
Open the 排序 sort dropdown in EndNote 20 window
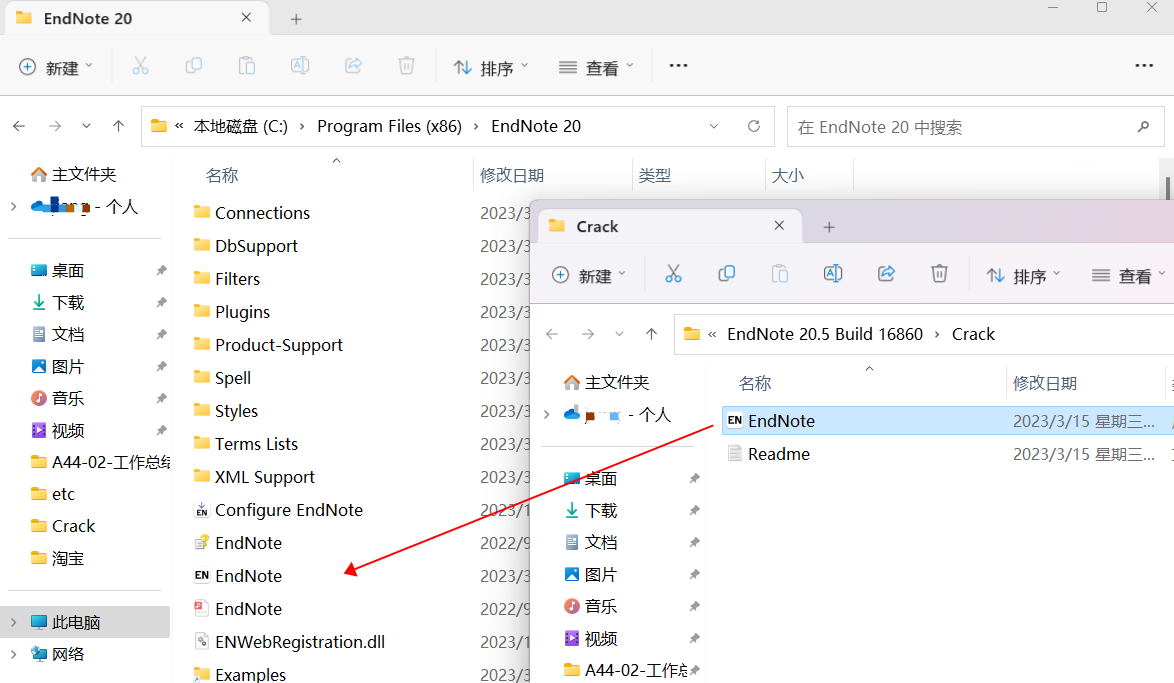pos(491,67)
